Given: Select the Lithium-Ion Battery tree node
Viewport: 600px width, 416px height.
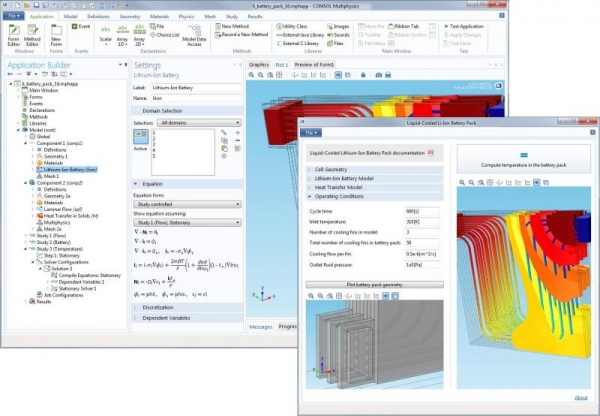Looking at the screenshot, I should [x=67, y=169].
